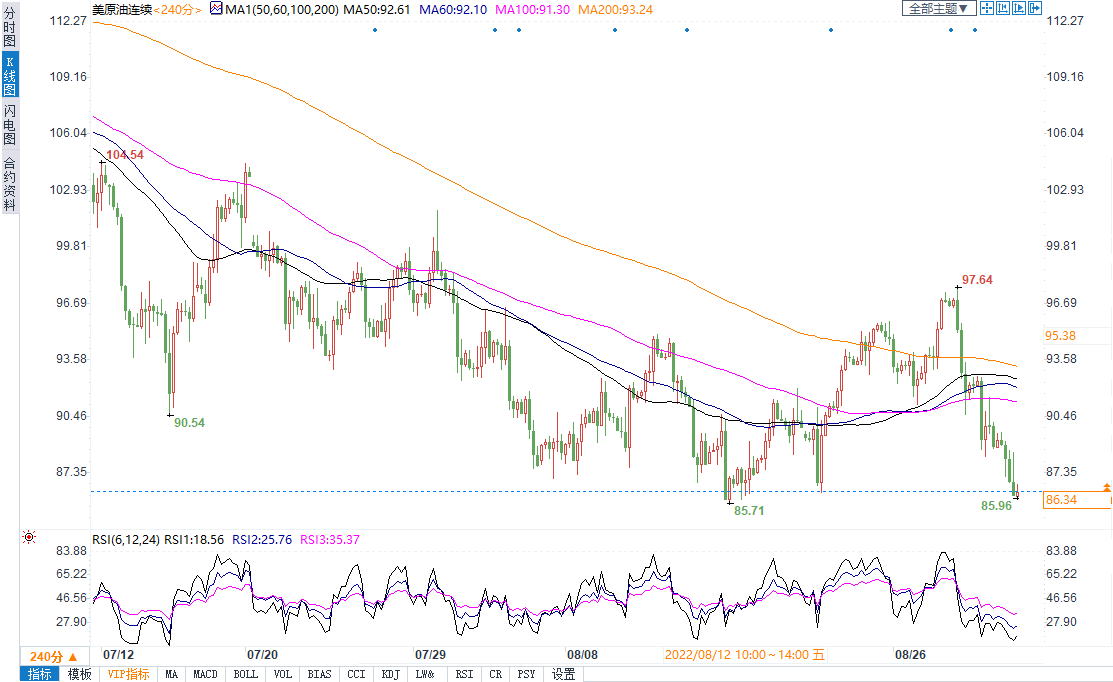The width and height of the screenshot is (1113, 682).
Task: Click the 08/26 date marker on the time axis
Action: [x=910, y=654]
